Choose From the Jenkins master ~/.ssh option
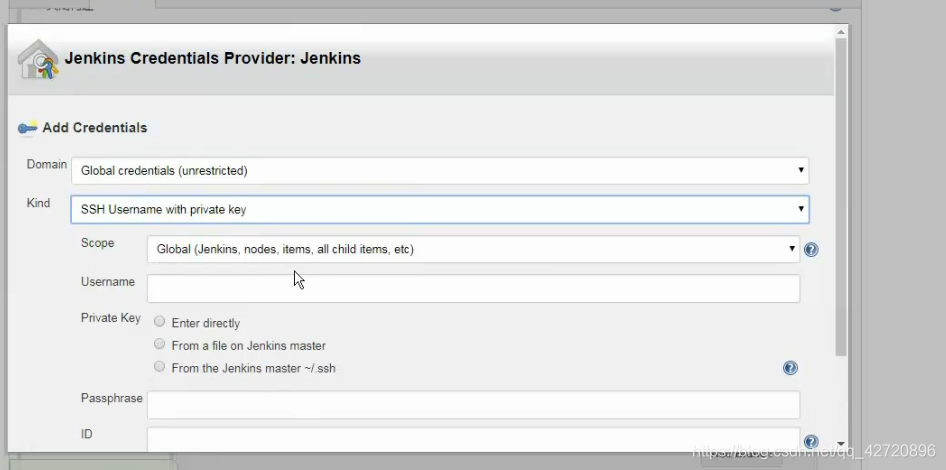The image size is (946, 470). coord(159,366)
